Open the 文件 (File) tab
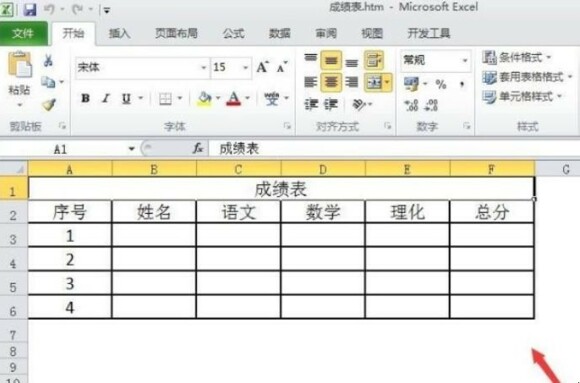This screenshot has width=580, height=383. [x=23, y=34]
